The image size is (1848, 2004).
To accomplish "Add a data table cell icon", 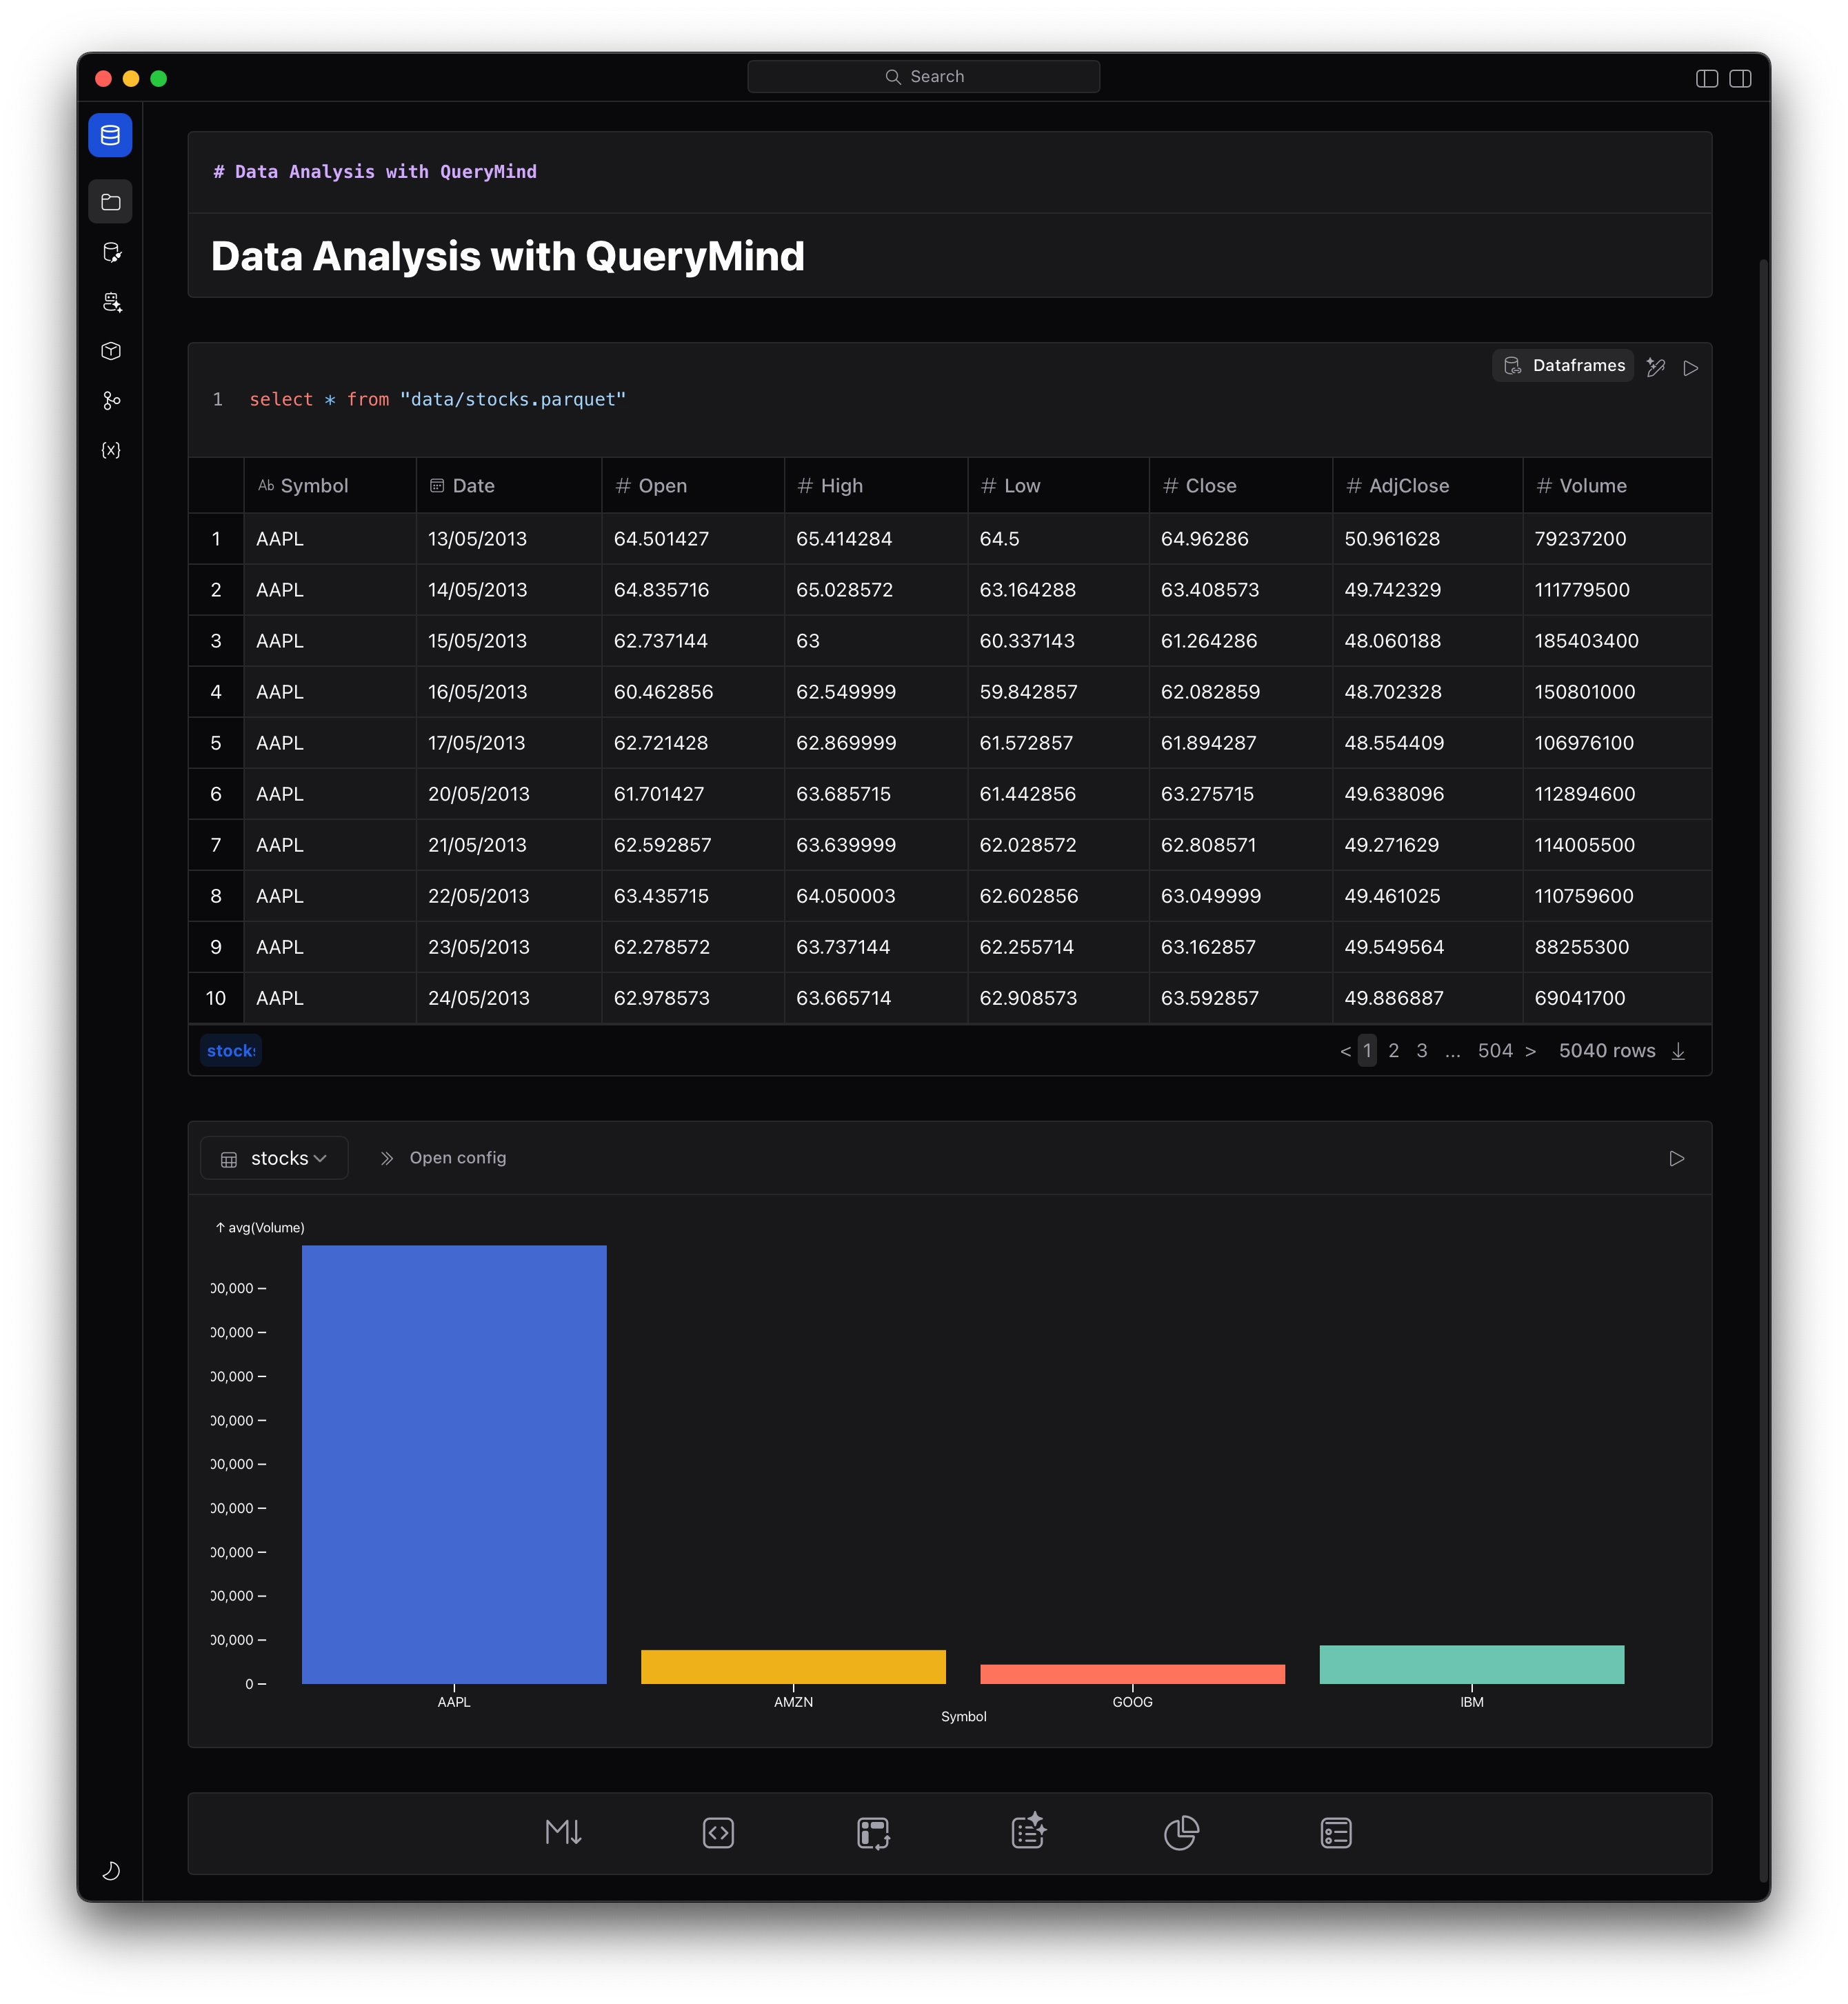I will (873, 1833).
